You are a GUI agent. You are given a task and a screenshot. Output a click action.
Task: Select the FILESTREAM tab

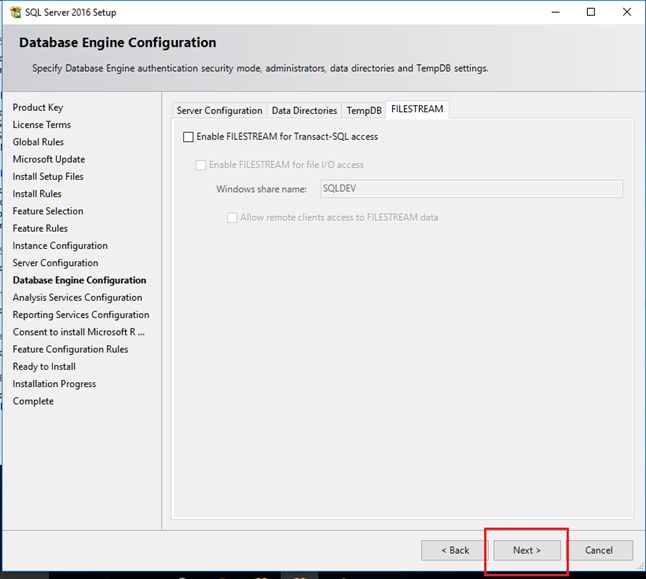pos(417,109)
